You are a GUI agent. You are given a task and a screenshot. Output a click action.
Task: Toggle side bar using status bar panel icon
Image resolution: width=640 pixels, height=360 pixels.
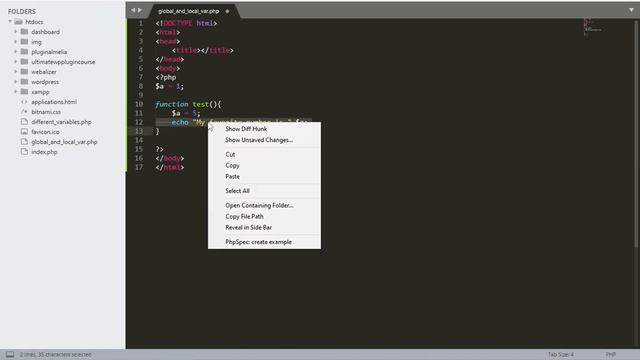(10, 354)
